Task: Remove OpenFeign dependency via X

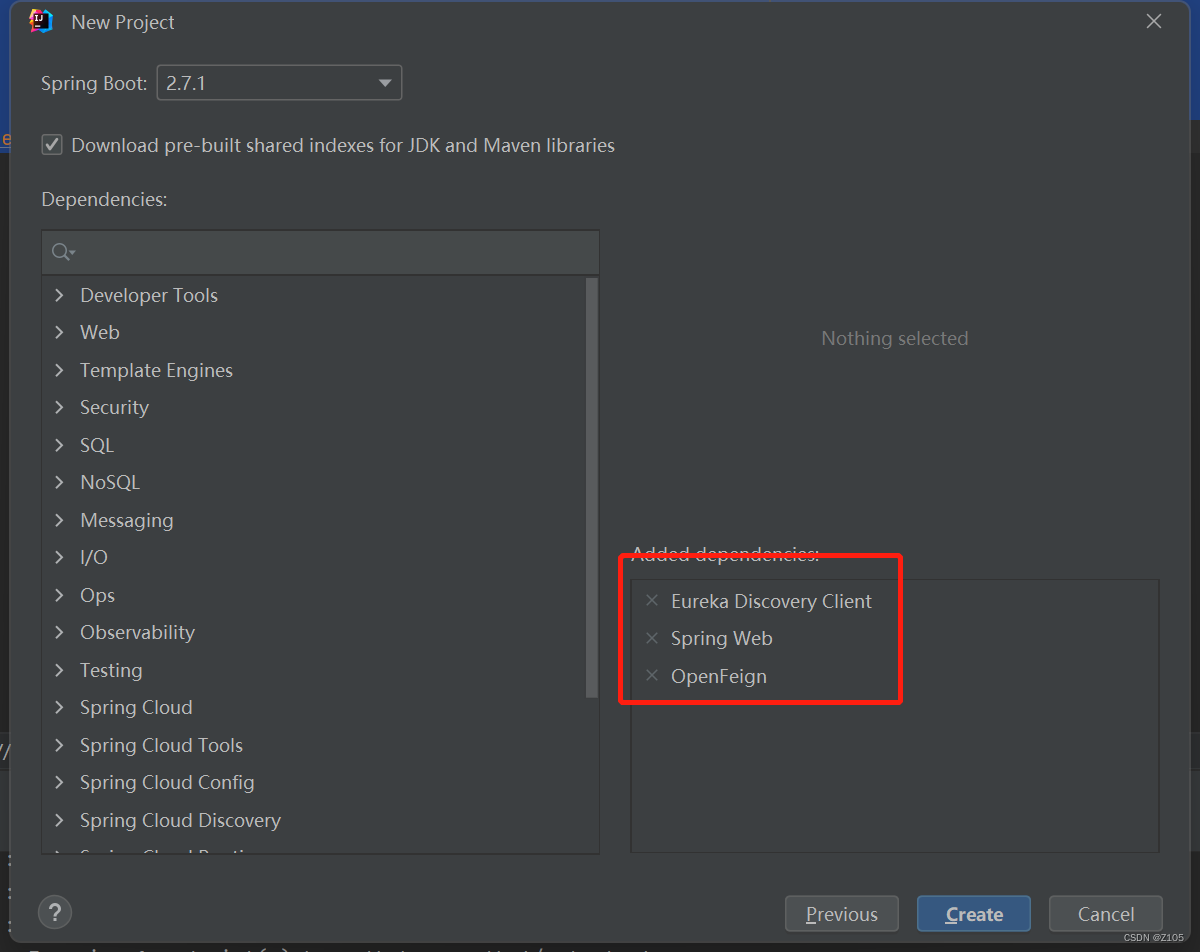Action: (652, 676)
